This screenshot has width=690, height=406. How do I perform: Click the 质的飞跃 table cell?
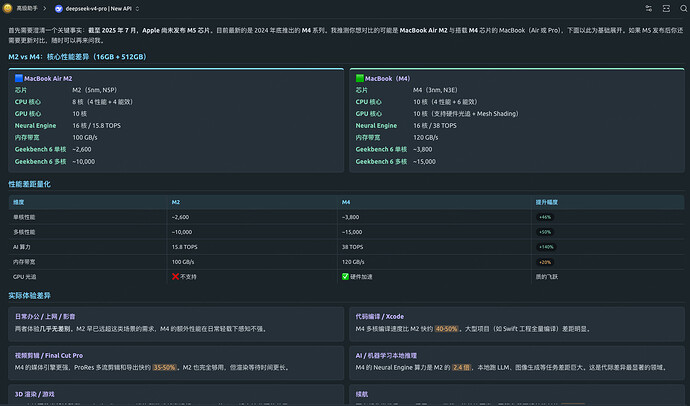pos(547,277)
